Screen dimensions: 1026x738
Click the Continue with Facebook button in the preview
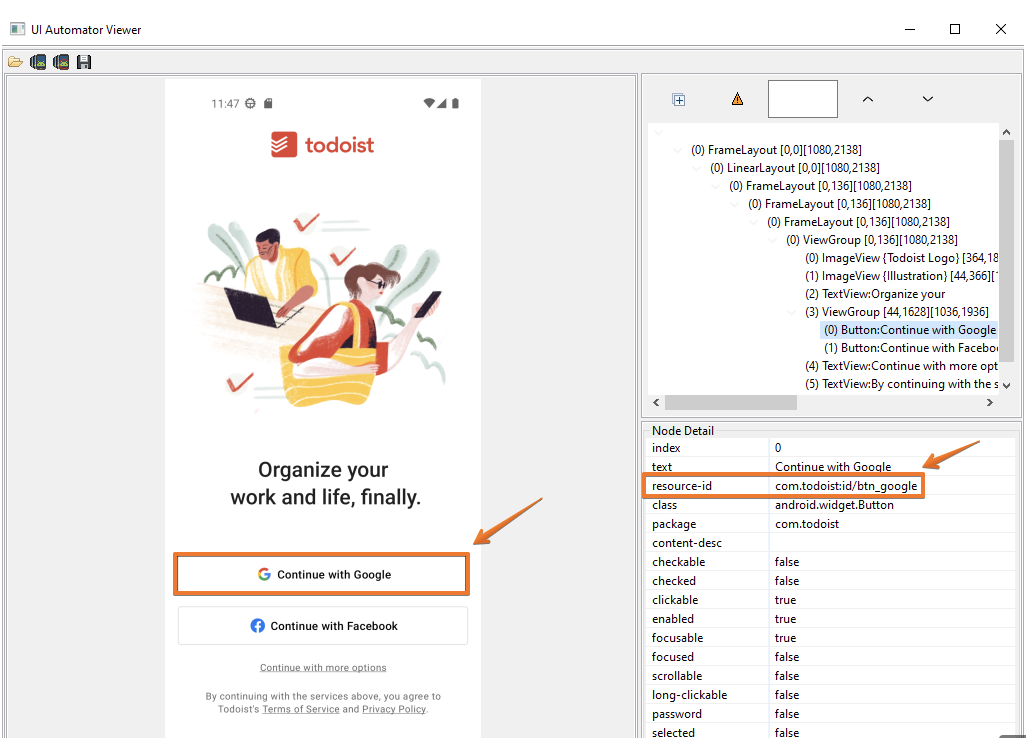(x=323, y=626)
